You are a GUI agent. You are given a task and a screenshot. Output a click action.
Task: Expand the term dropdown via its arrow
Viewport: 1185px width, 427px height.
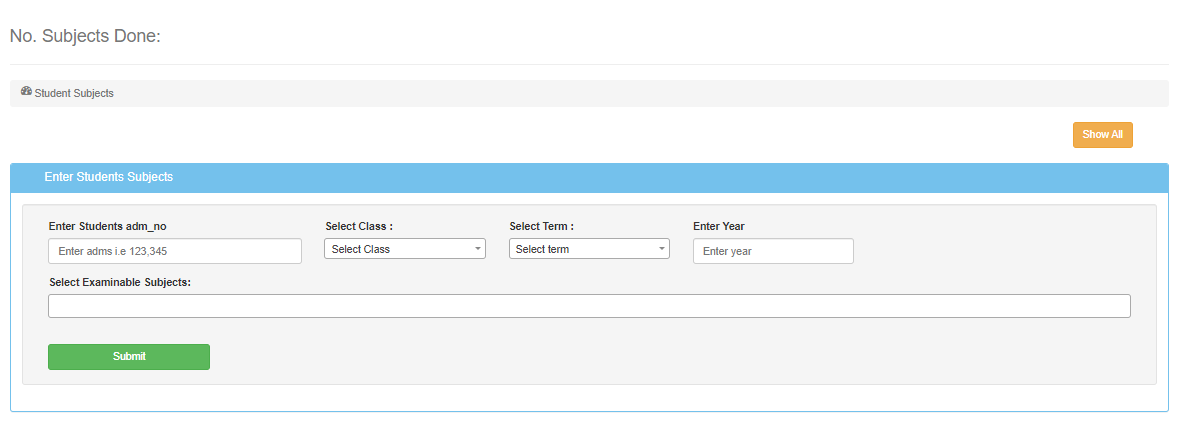(662, 249)
